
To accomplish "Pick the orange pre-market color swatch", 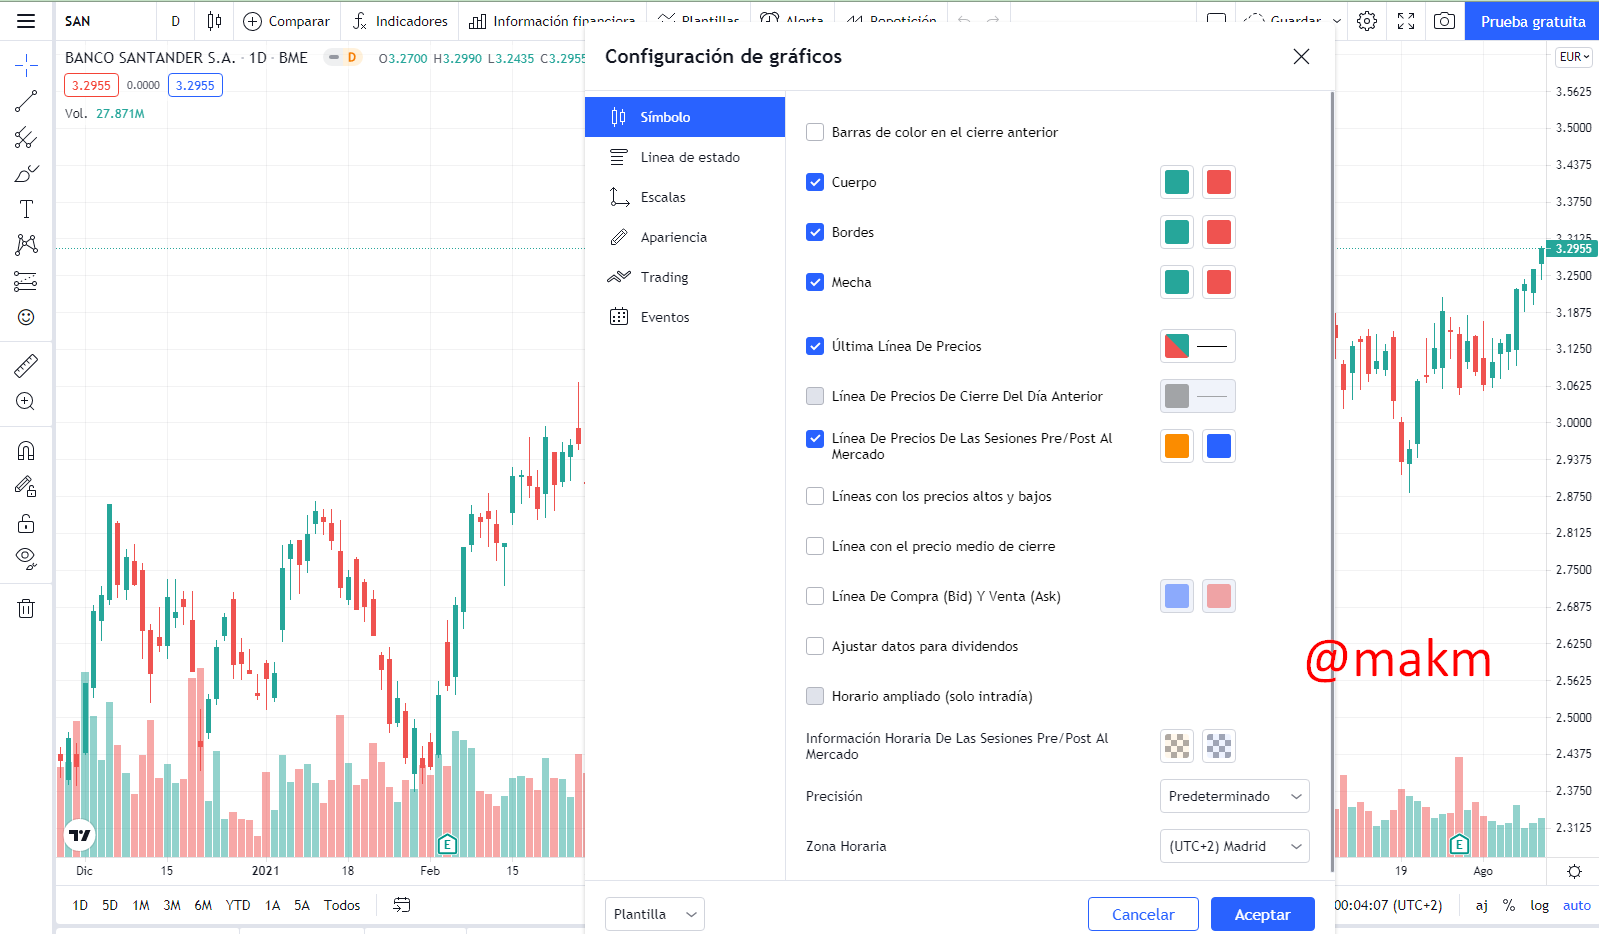I will tap(1177, 446).
